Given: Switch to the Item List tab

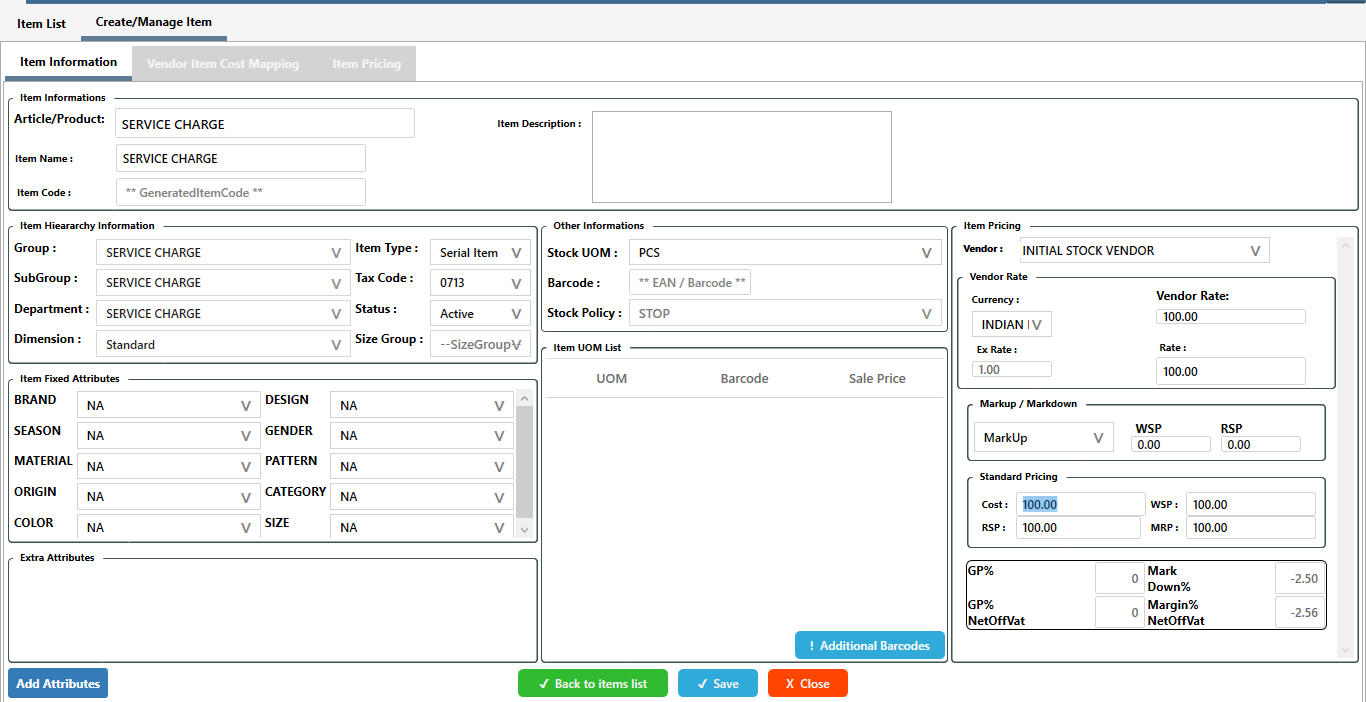Looking at the screenshot, I should pos(41,23).
